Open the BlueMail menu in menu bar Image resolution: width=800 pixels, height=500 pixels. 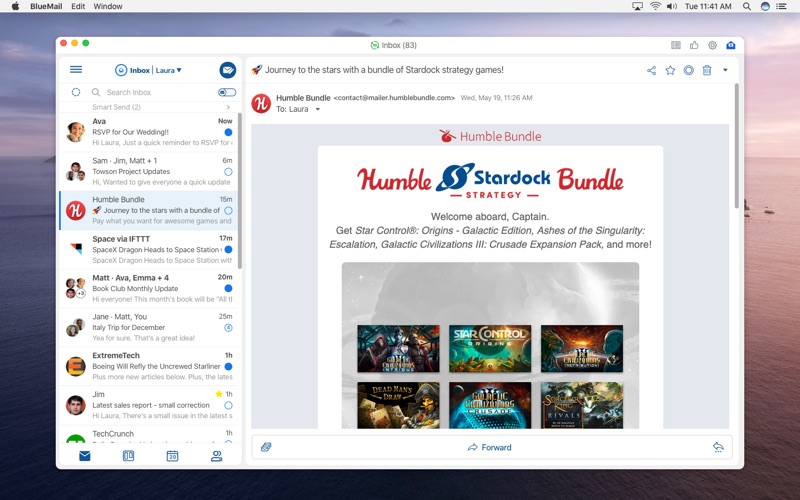(46, 6)
